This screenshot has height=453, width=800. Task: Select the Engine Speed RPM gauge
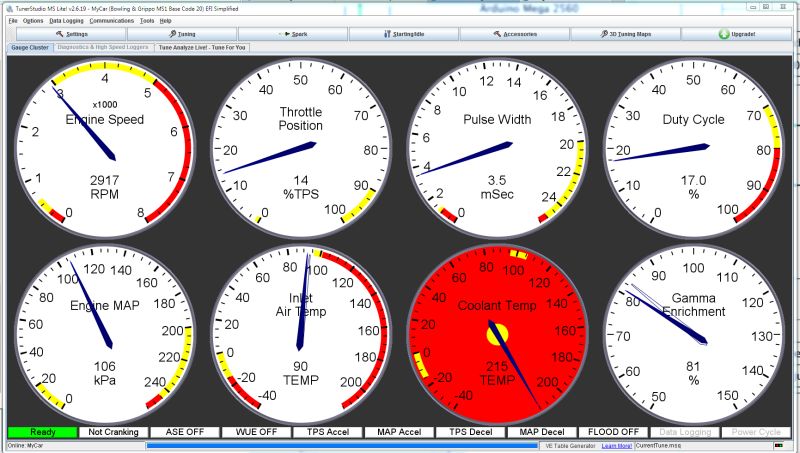105,148
